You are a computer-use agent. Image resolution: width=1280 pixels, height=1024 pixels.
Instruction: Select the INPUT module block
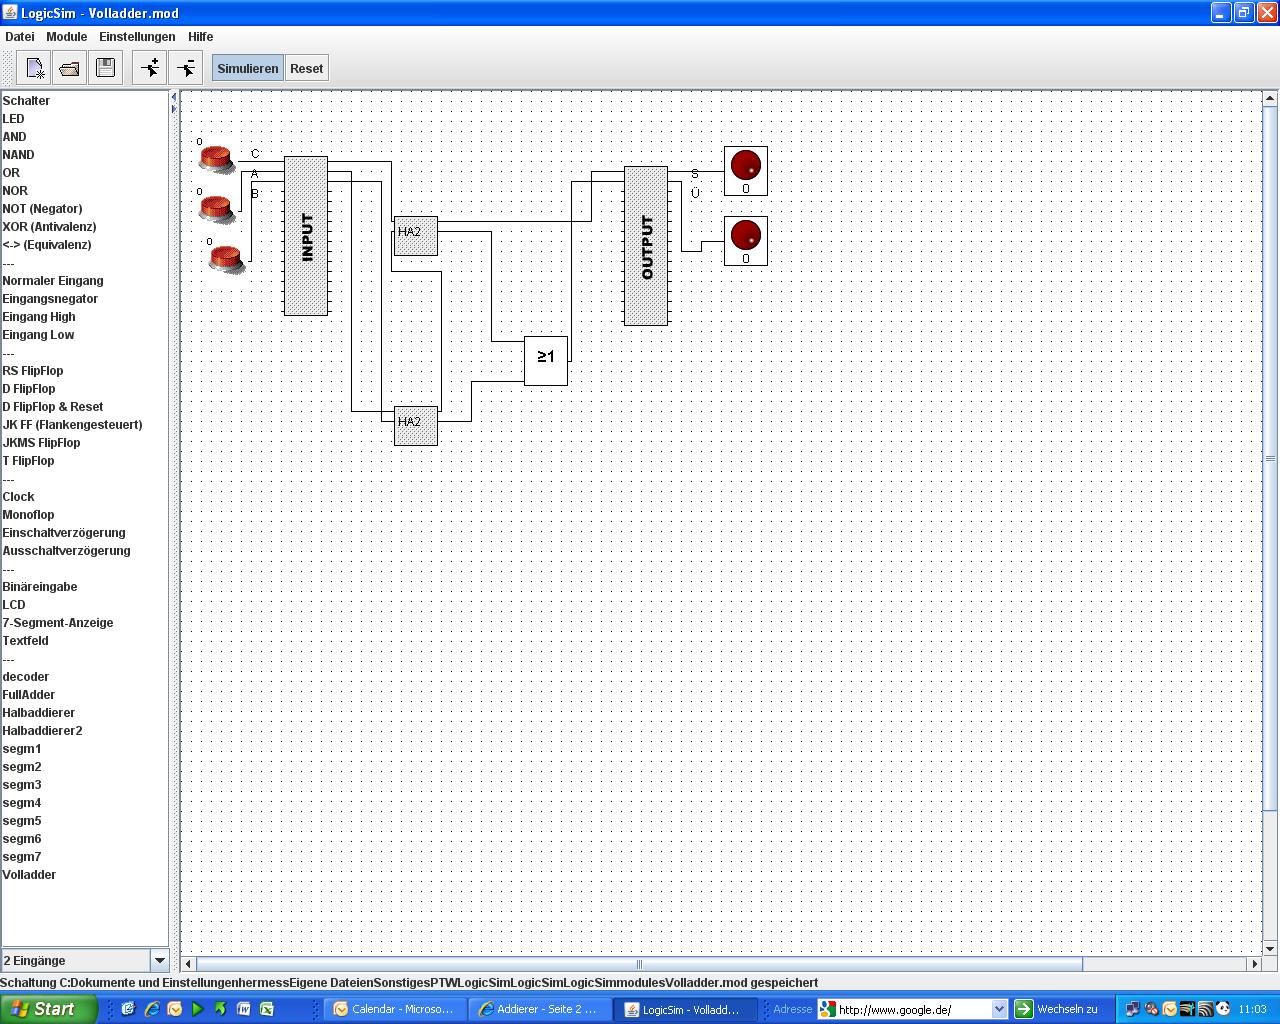tap(306, 236)
